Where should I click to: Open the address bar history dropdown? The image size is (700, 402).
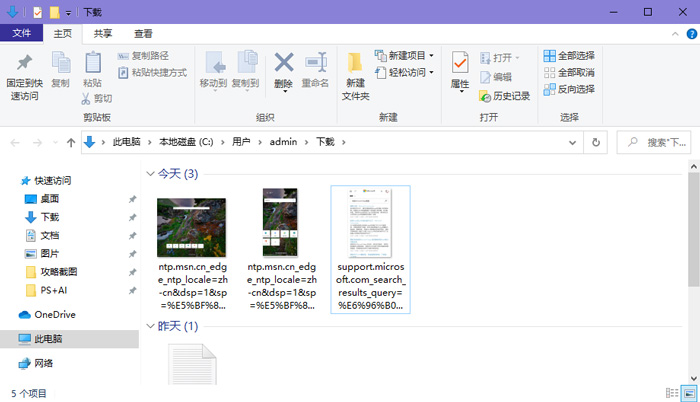[x=572, y=142]
